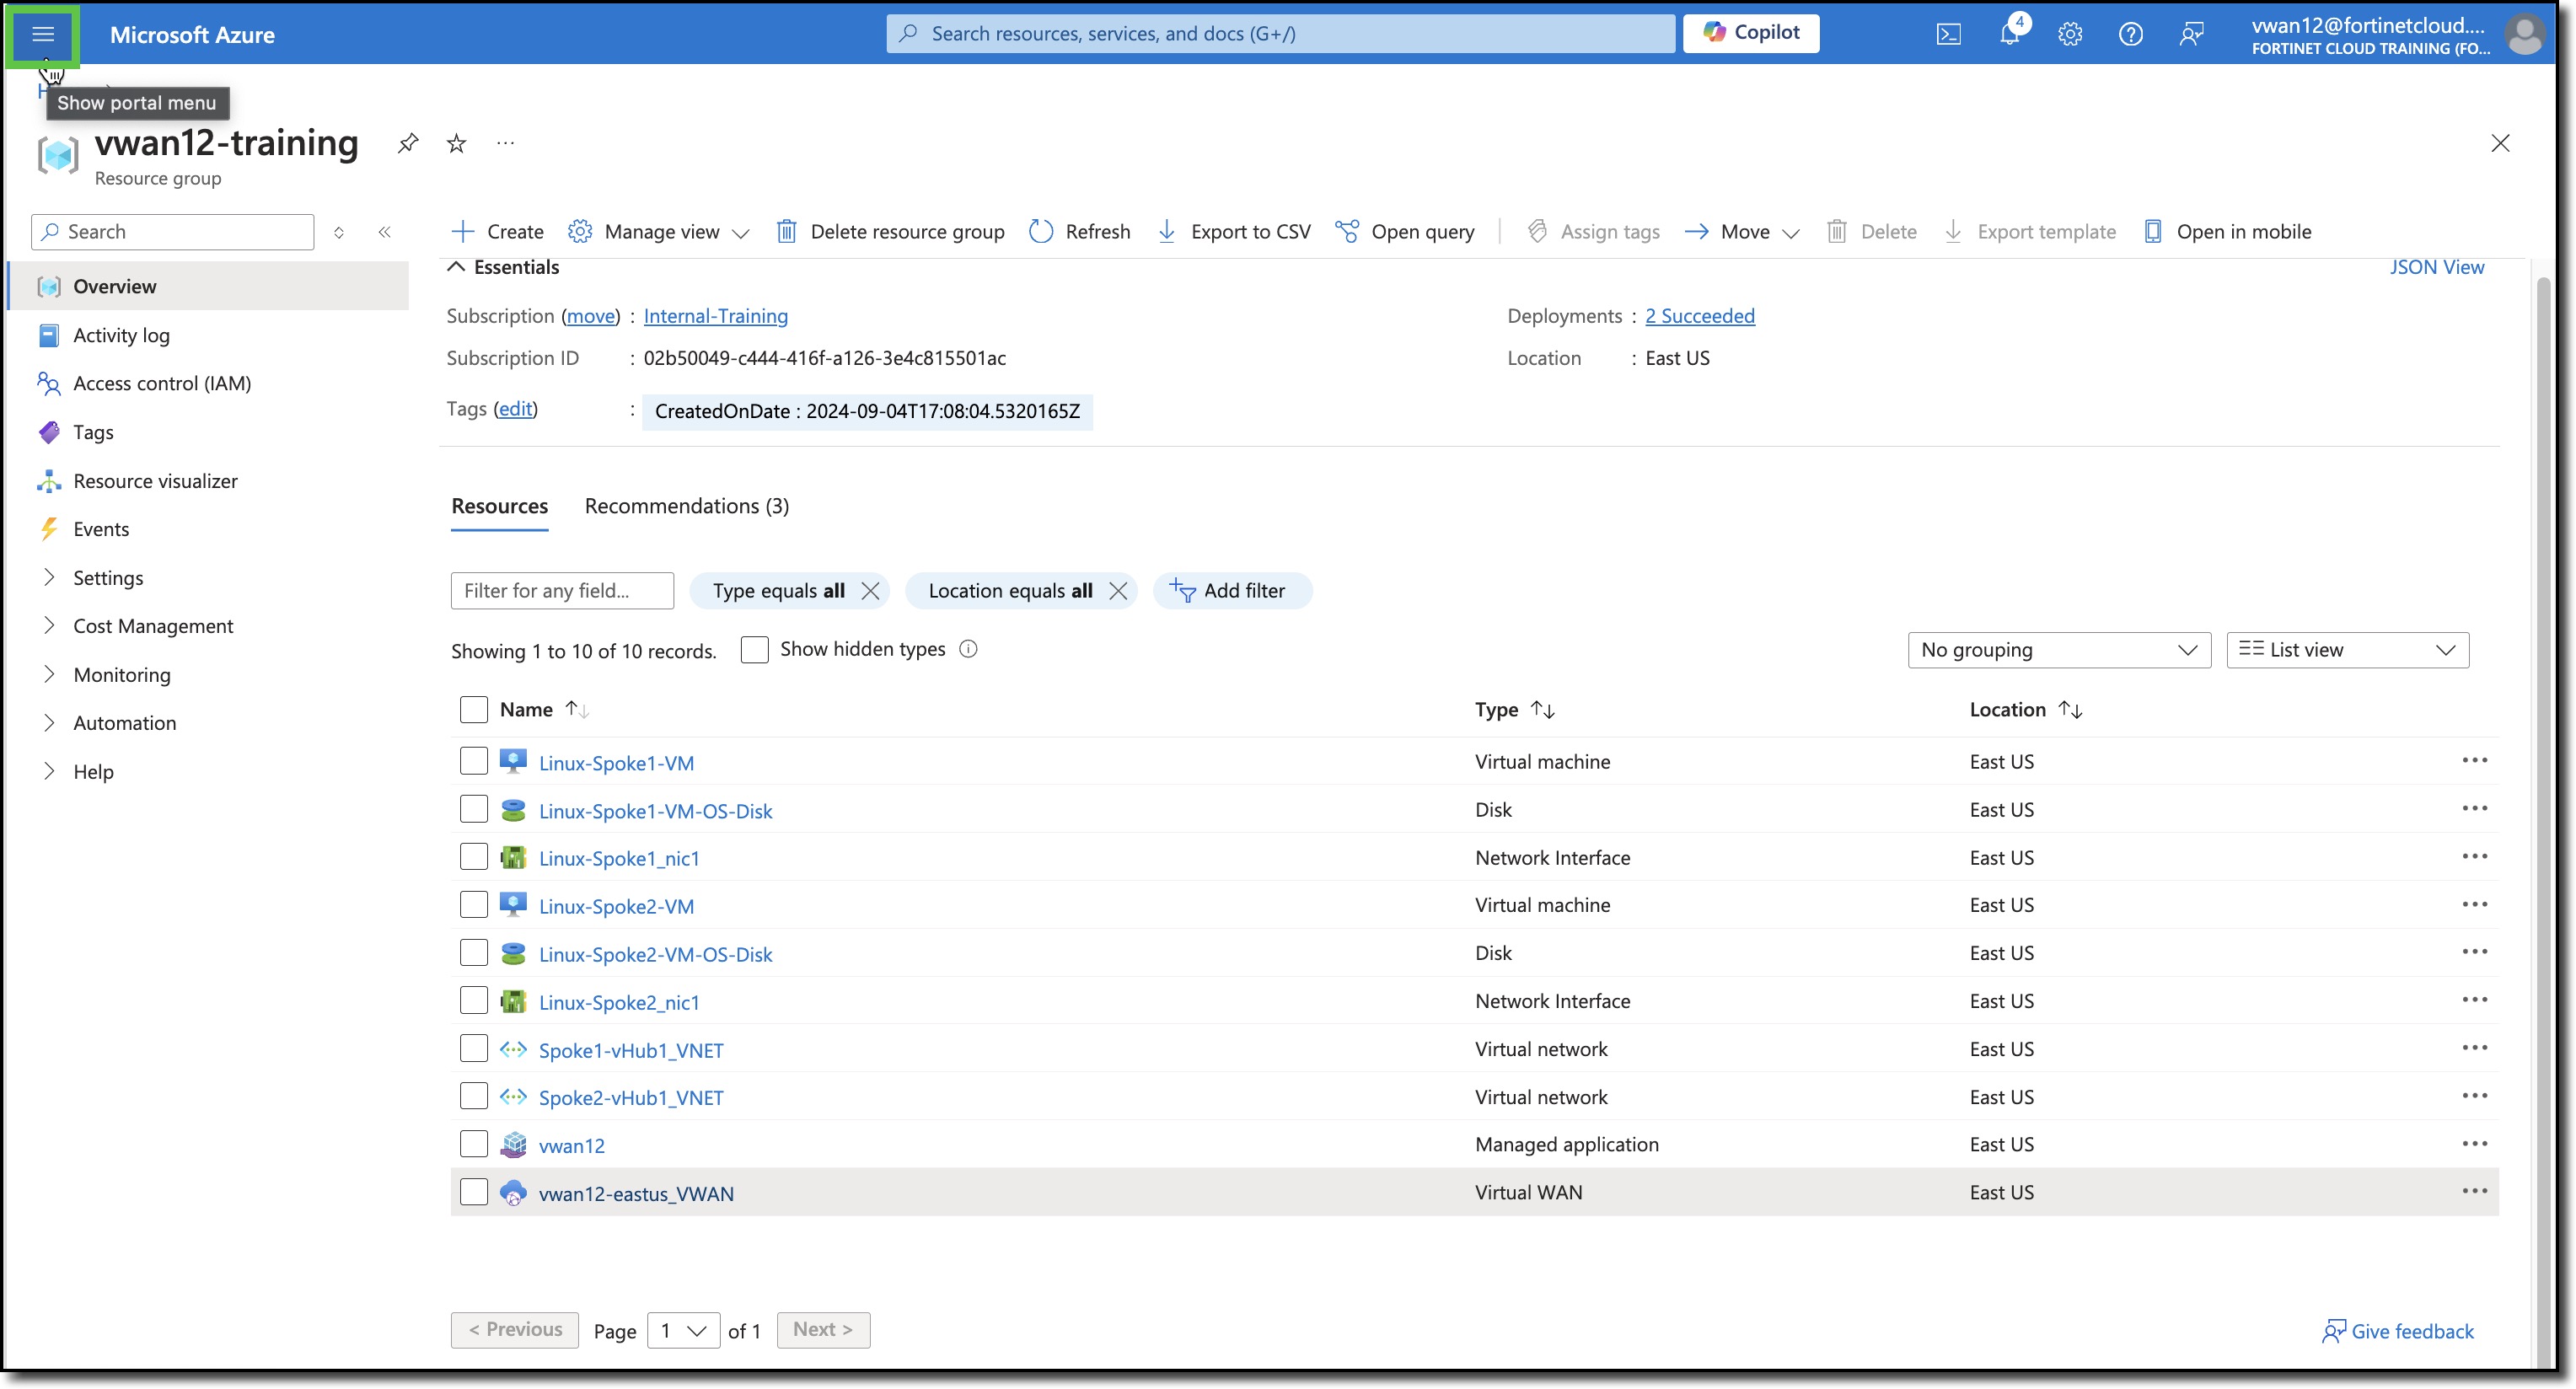Collapse the left sidebar menu
The image size is (2576, 1389).
click(384, 232)
